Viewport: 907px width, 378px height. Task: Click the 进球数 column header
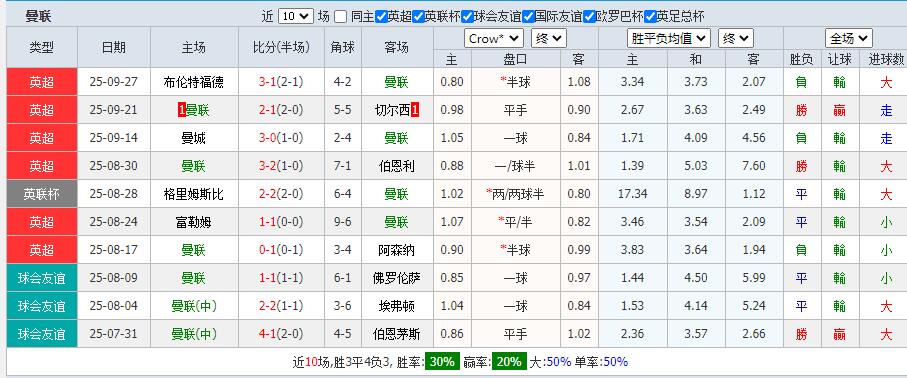coord(886,59)
